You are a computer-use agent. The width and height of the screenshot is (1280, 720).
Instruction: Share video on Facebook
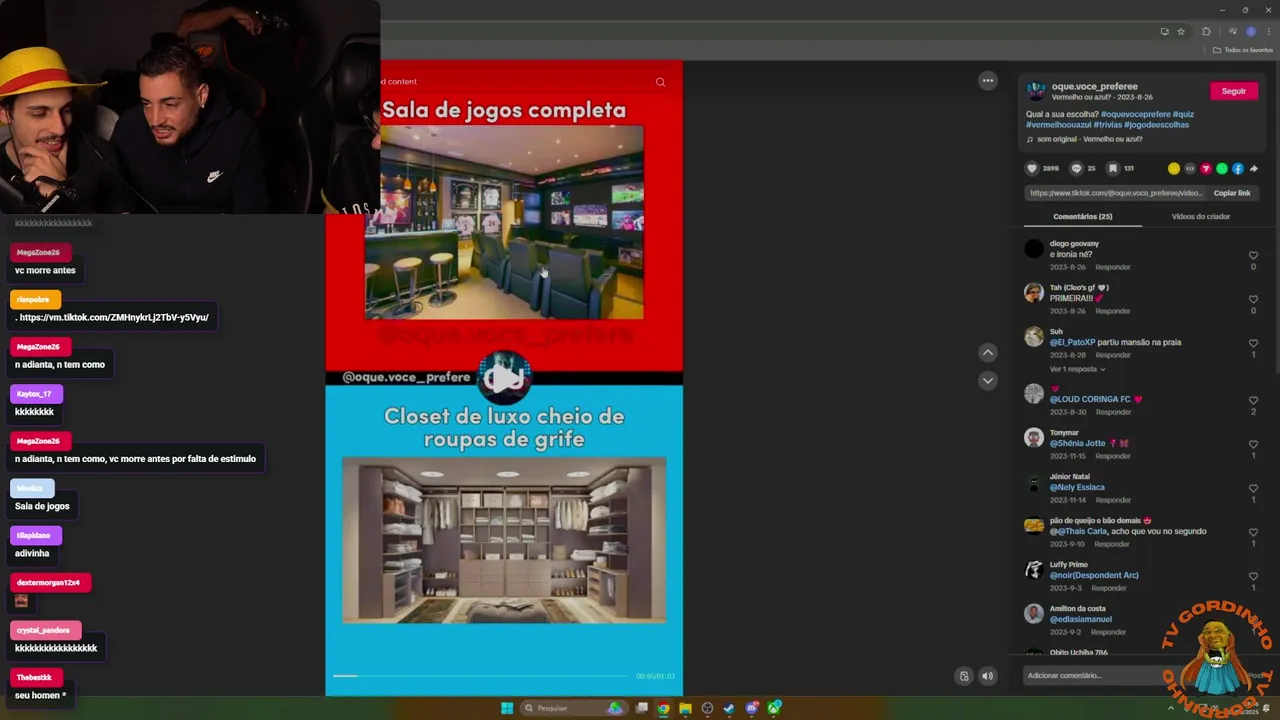pos(1238,169)
